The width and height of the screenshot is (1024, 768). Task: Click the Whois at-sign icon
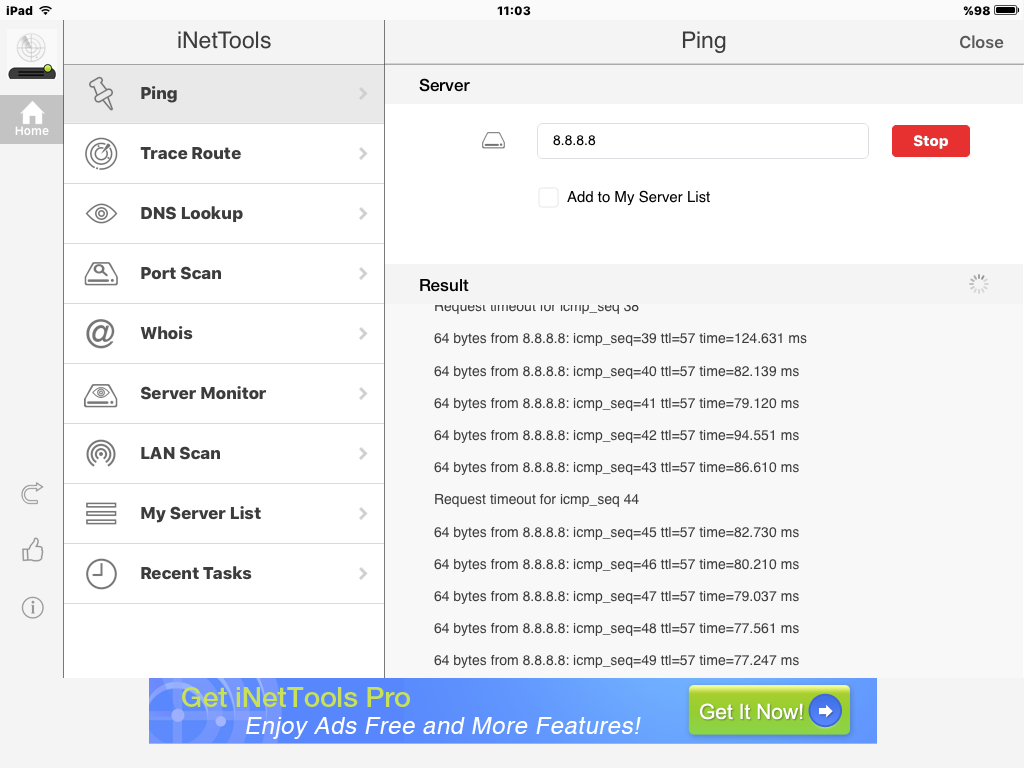click(x=101, y=334)
